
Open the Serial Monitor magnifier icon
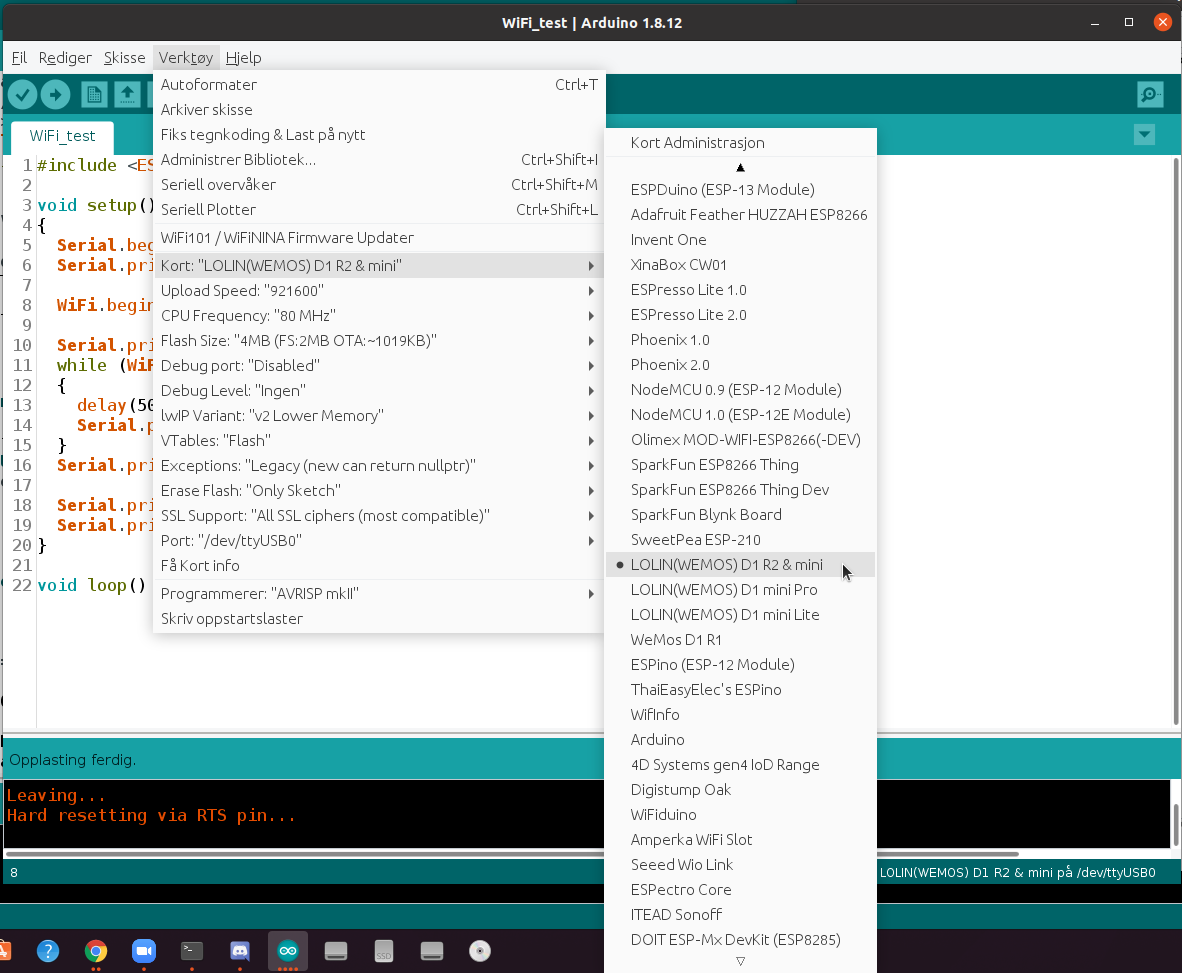(x=1150, y=94)
